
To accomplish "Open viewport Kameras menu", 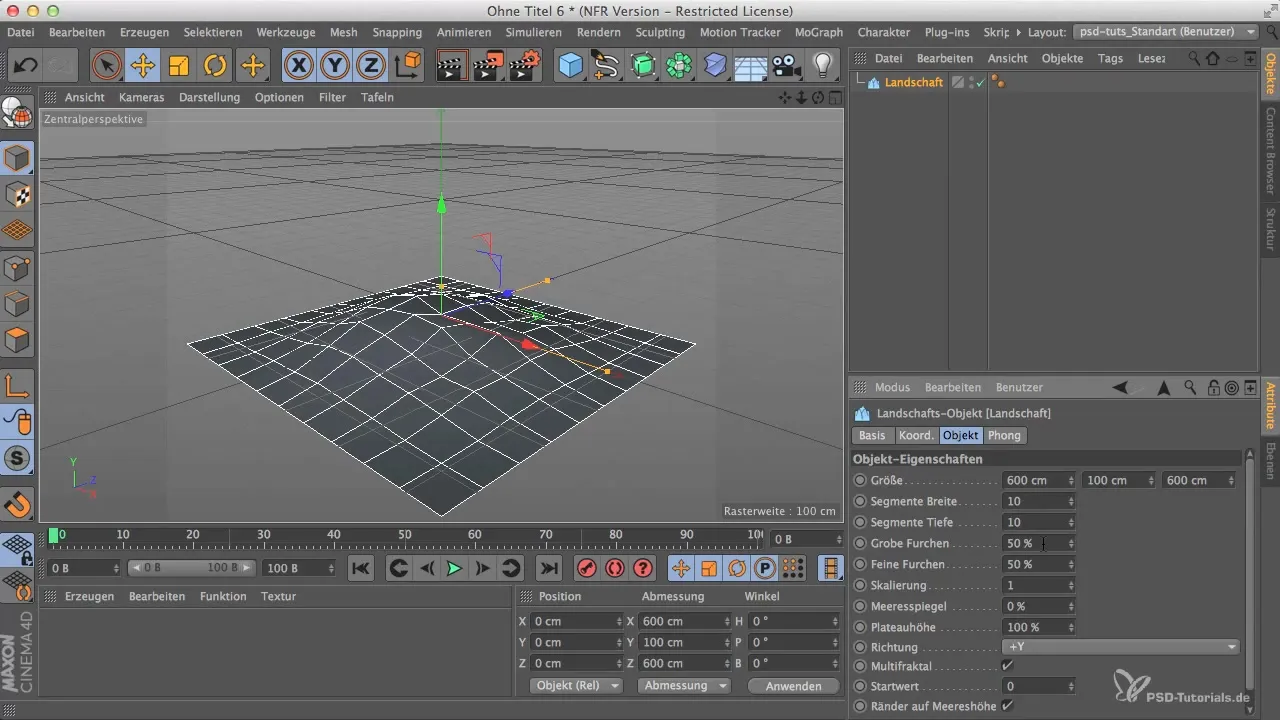I will tap(141, 97).
